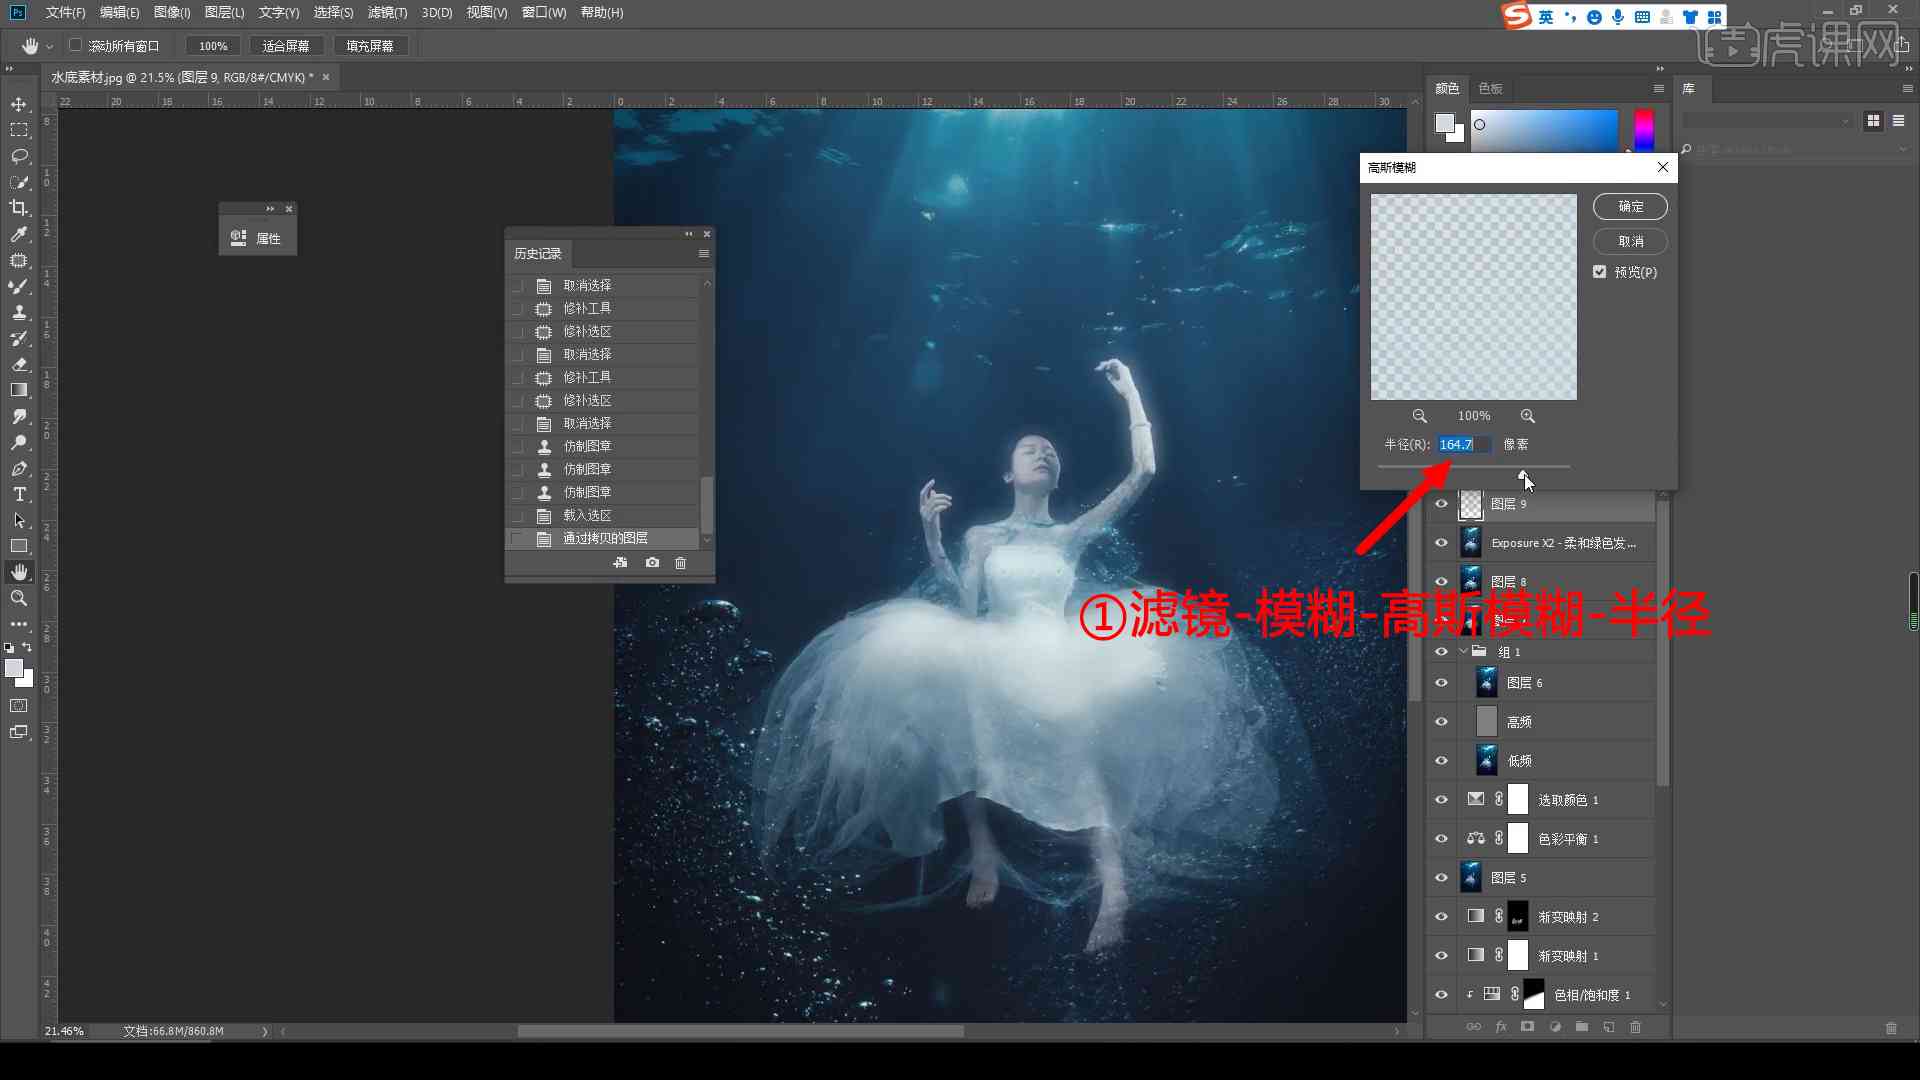The image size is (1920, 1080).
Task: Toggle visibility of 低频 layer
Action: 1441,760
